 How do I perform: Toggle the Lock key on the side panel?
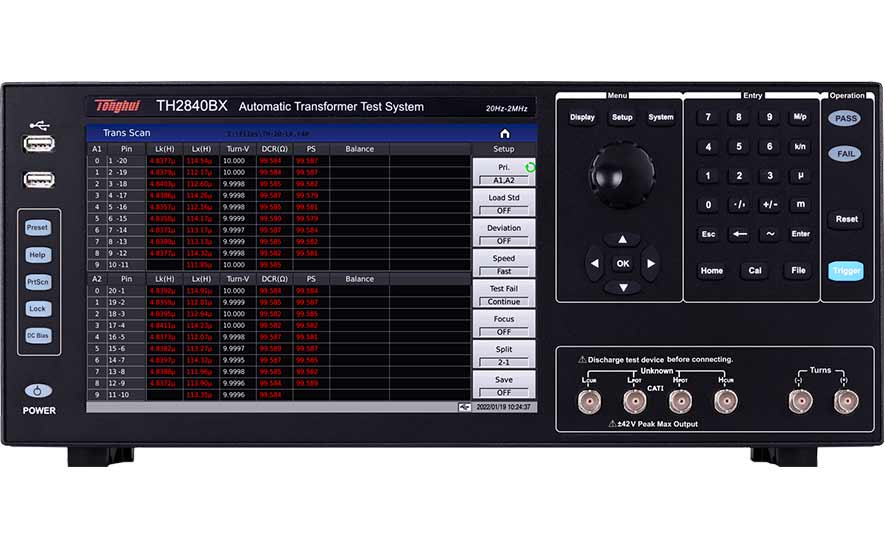[38, 309]
